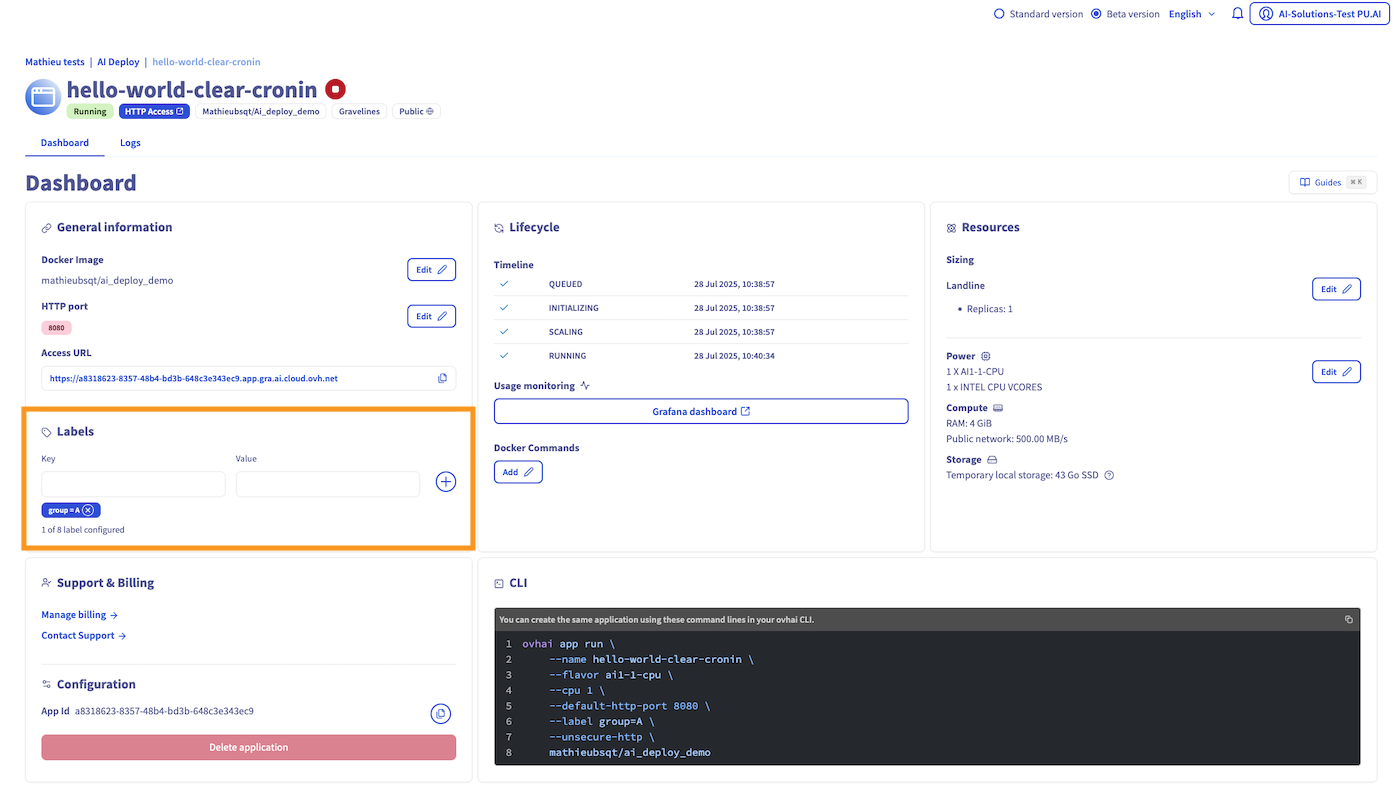
Task: Edit the Docker Image
Action: click(x=431, y=268)
